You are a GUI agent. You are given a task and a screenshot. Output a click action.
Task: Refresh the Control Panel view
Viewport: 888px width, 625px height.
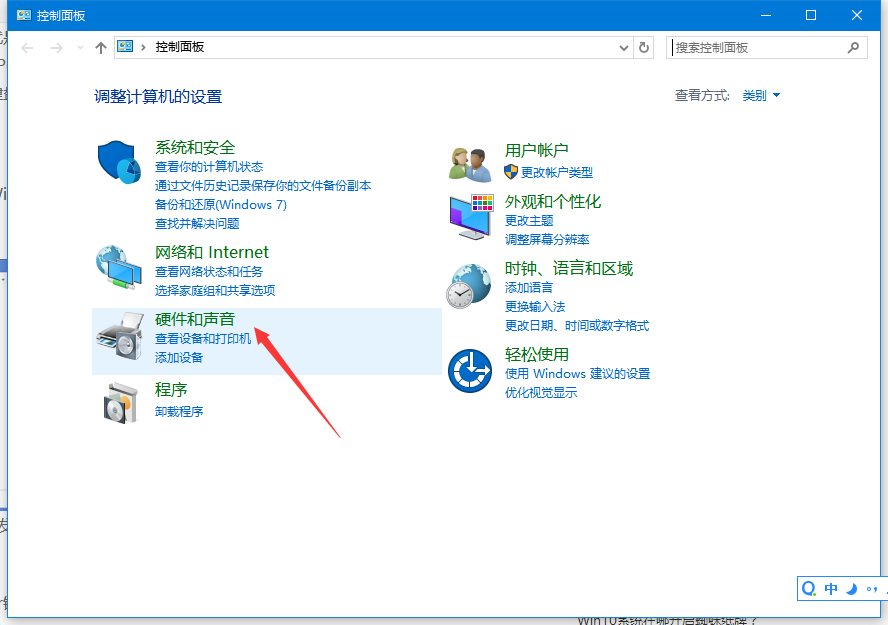pyautogui.click(x=644, y=48)
